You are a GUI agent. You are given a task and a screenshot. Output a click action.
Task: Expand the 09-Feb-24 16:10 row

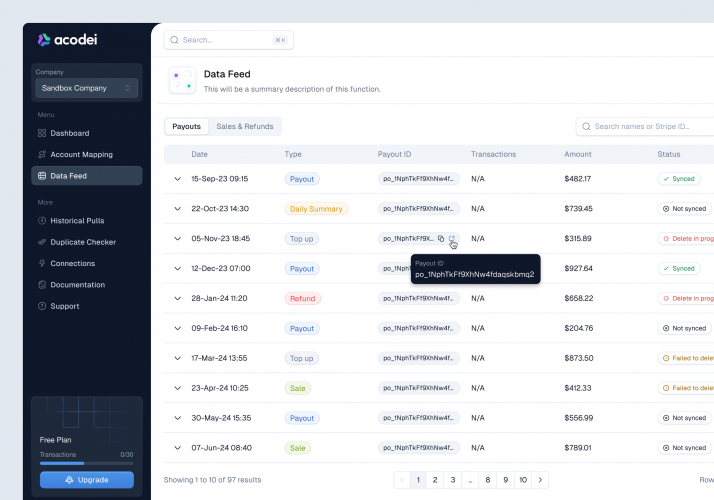click(x=178, y=328)
